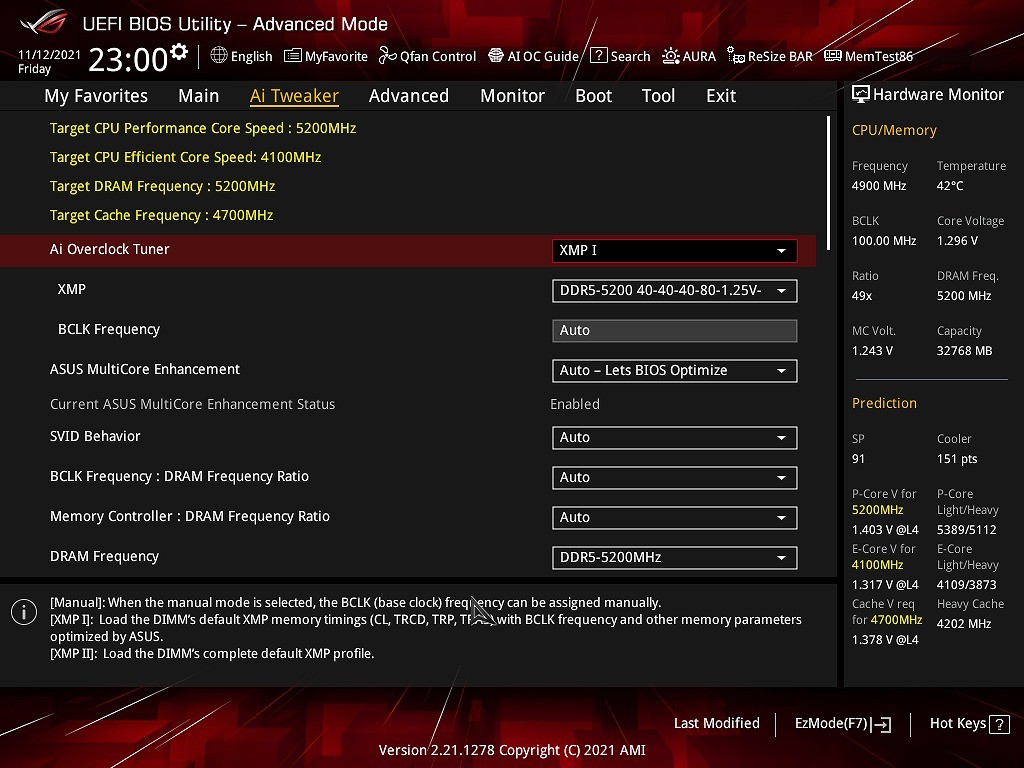Switch to the Advanced tab
The width and height of the screenshot is (1024, 768).
pyautogui.click(x=408, y=96)
